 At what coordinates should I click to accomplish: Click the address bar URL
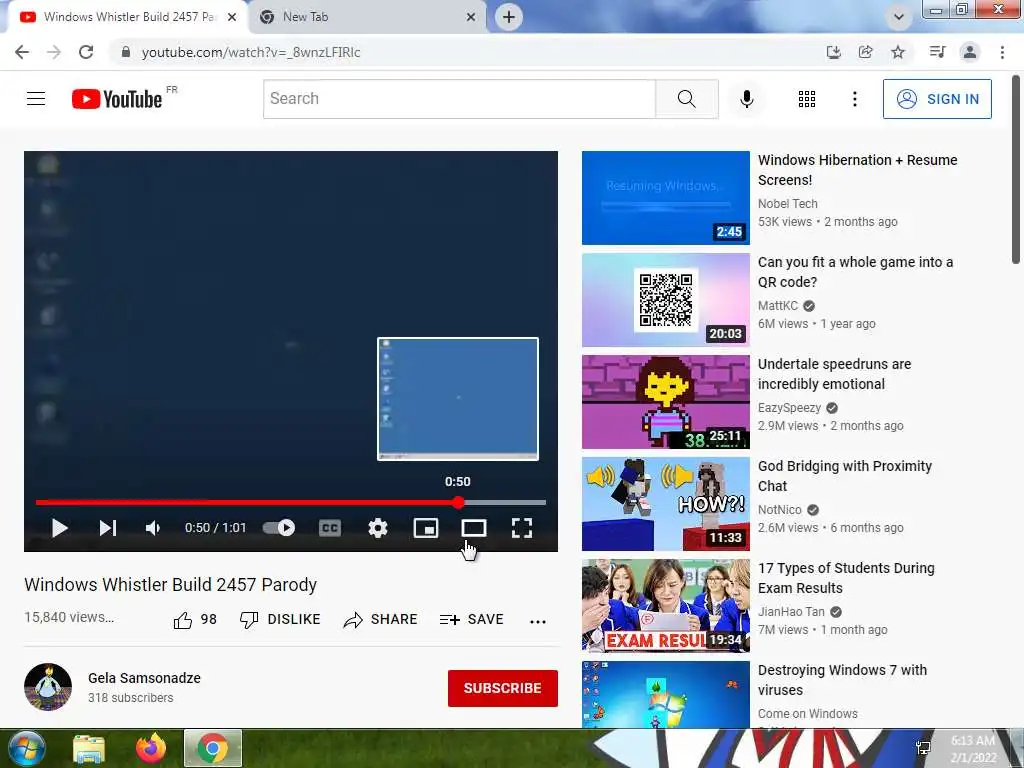pyautogui.click(x=251, y=52)
